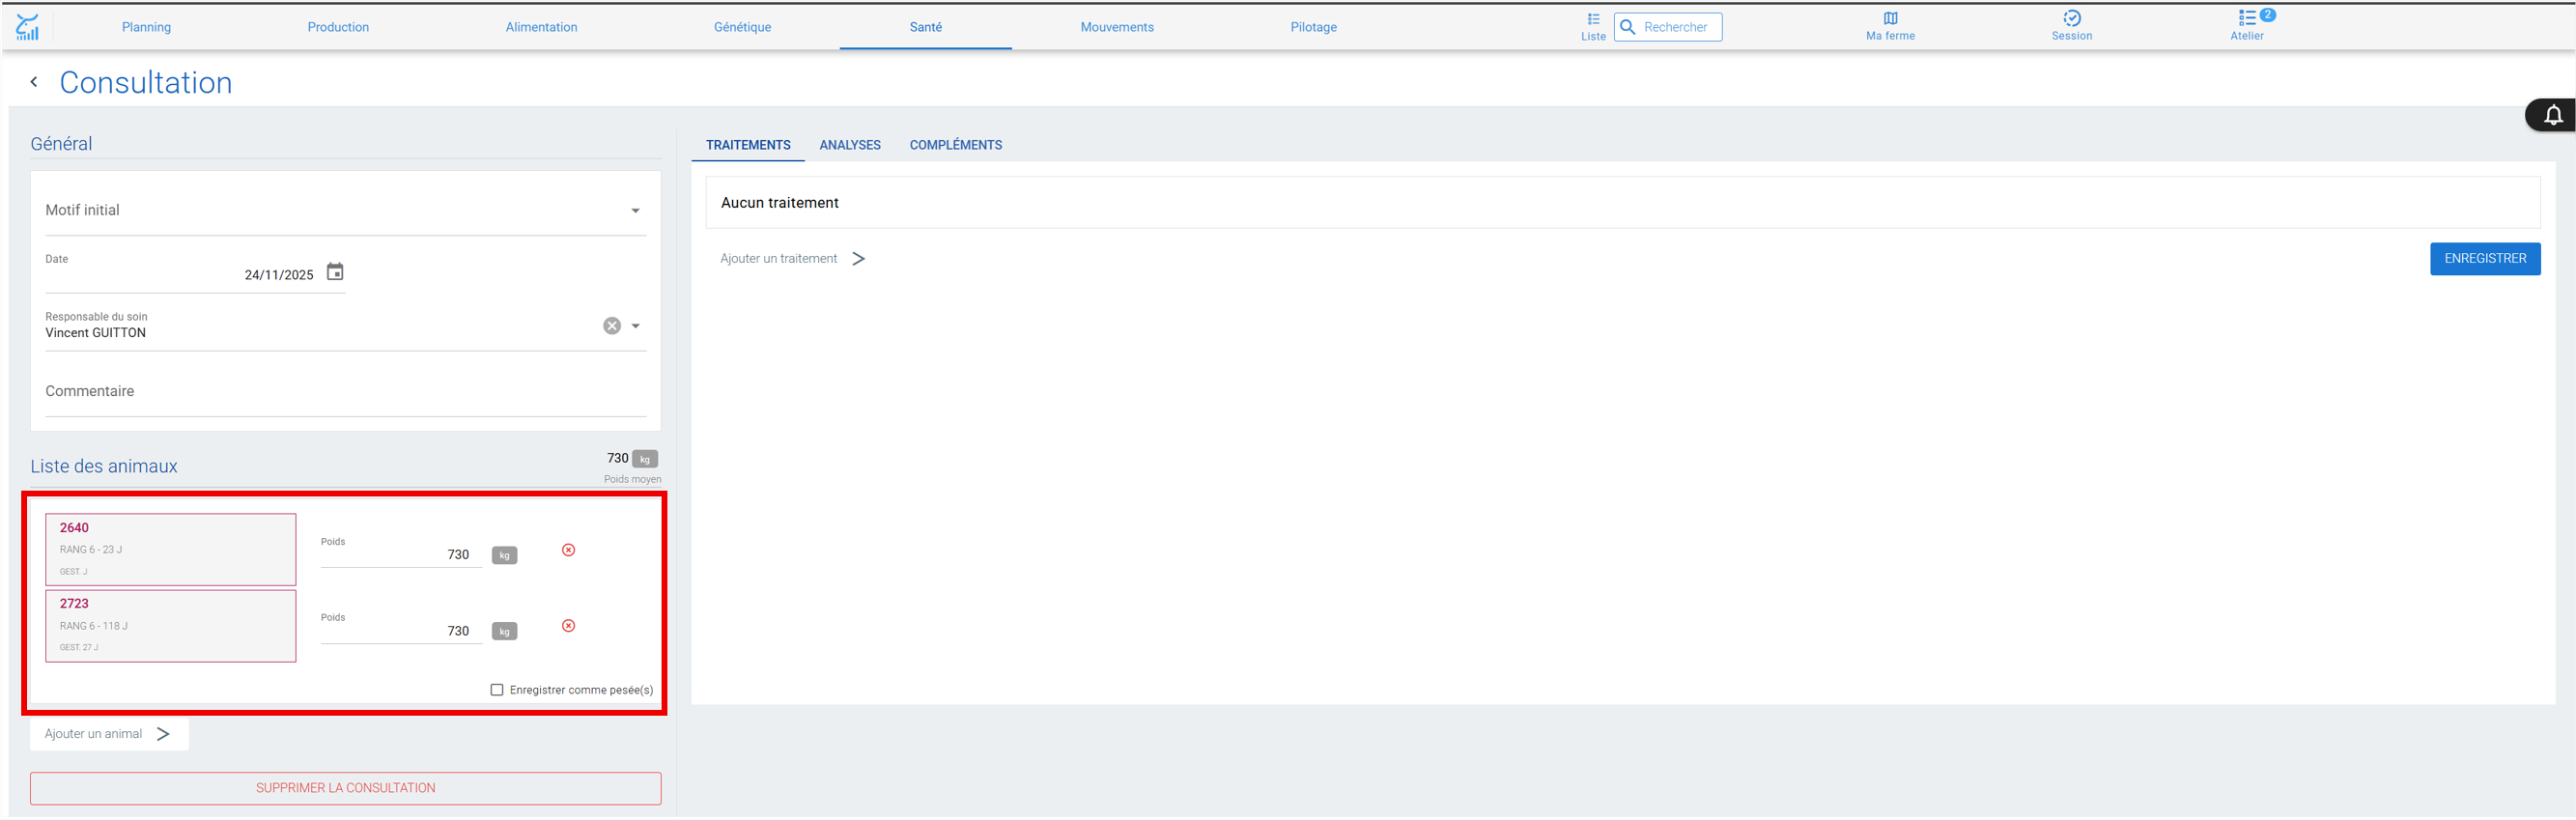Click SUPPRIMER LA CONSULTATION button

pyautogui.click(x=345, y=789)
